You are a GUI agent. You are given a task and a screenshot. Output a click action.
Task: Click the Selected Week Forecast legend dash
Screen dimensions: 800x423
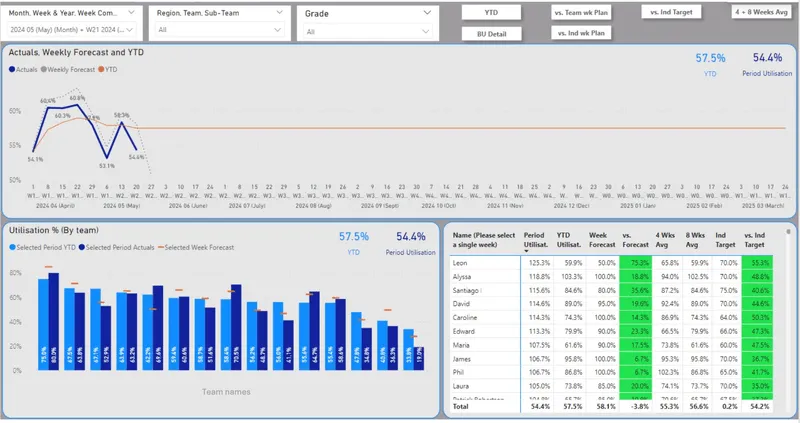coord(161,247)
